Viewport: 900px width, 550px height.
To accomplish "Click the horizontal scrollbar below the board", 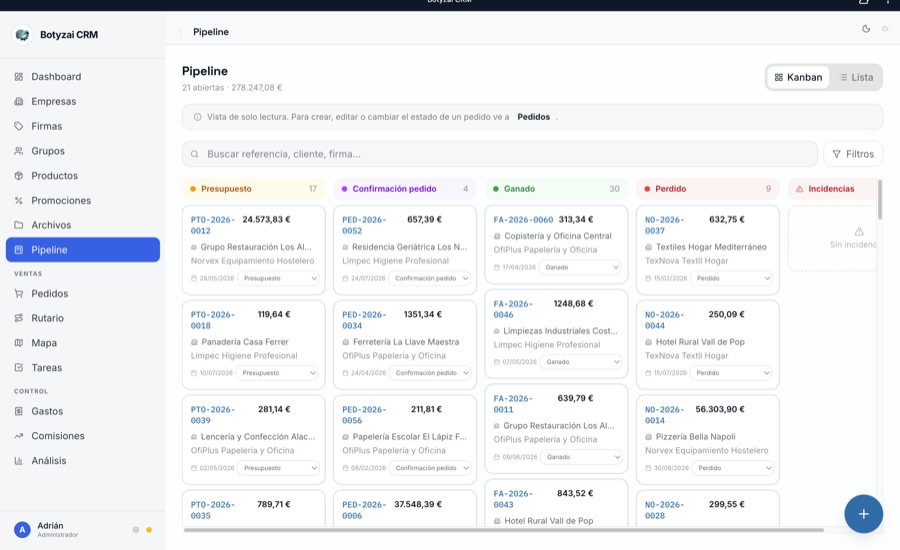I will 503,530.
